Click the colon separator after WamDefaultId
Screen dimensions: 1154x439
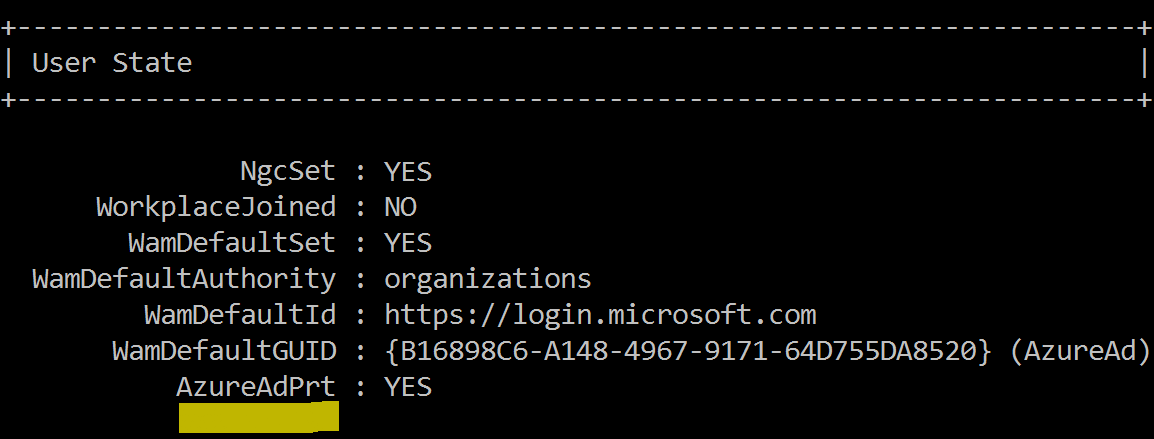361,317
